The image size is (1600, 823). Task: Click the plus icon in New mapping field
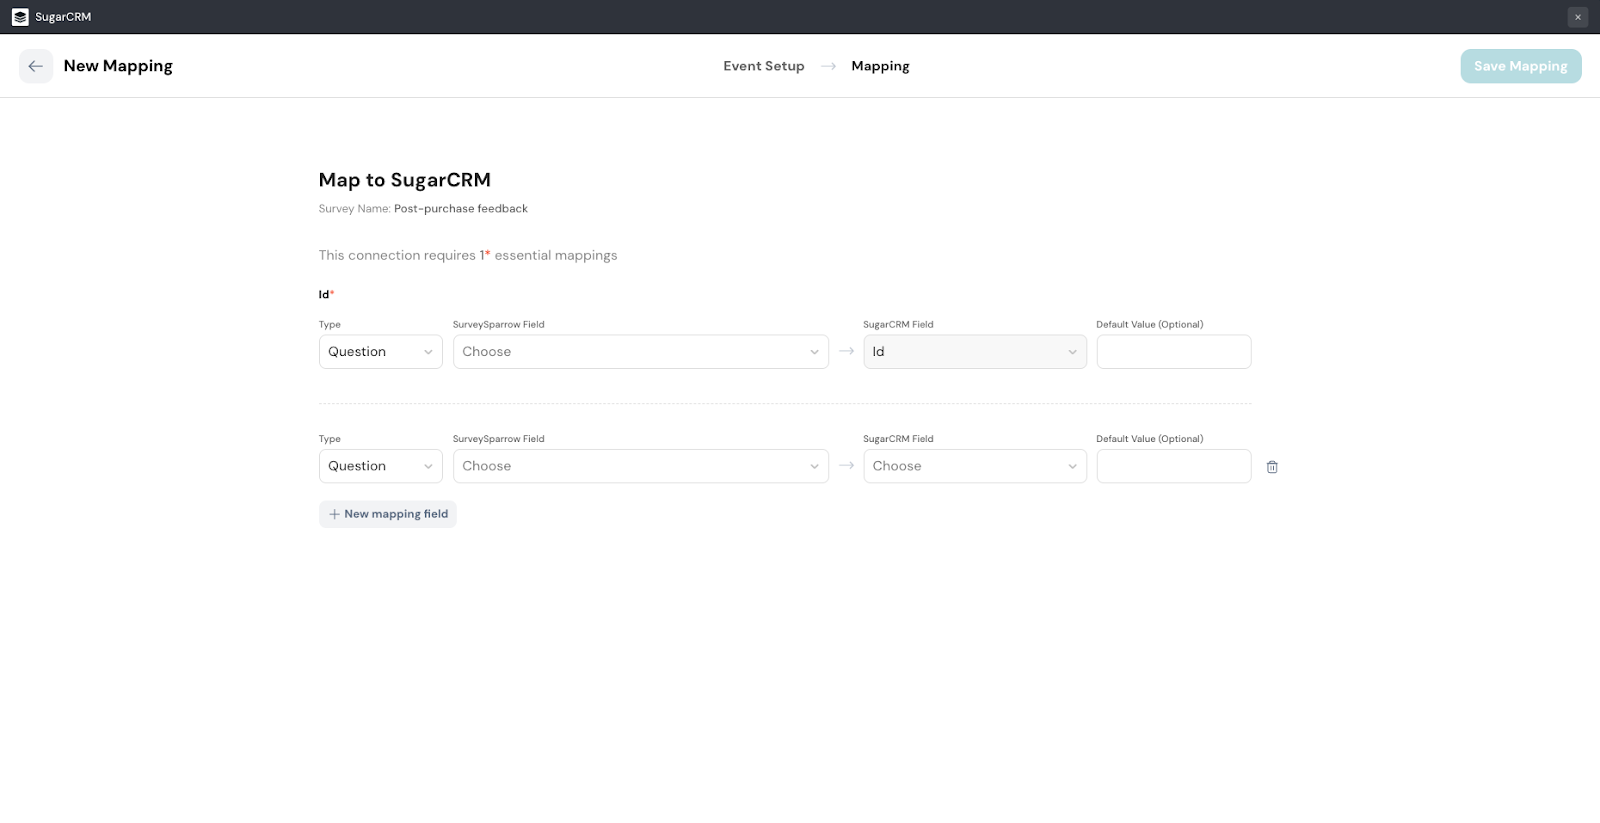click(334, 514)
